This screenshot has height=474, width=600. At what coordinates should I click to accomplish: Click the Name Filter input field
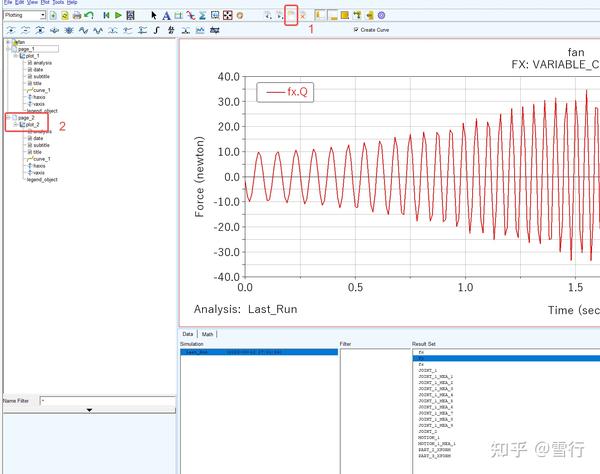point(105,400)
